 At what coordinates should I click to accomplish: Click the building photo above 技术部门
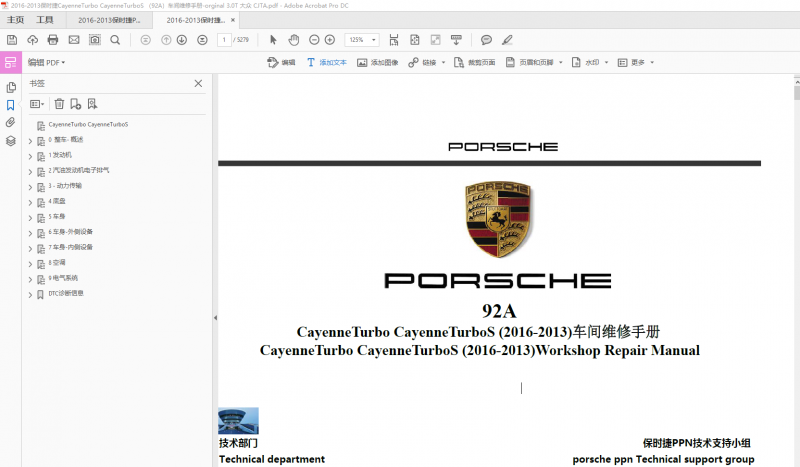click(x=238, y=421)
